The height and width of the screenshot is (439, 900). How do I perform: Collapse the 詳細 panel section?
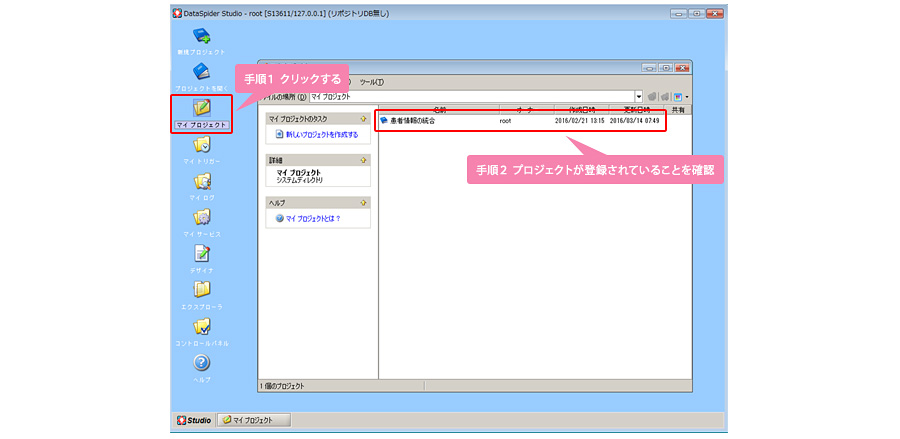click(364, 160)
